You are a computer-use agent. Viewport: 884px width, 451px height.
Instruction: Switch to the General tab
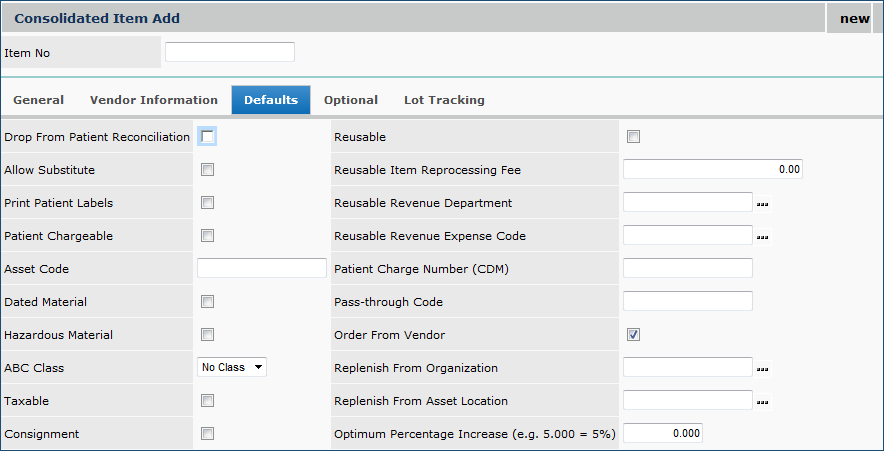click(x=39, y=100)
